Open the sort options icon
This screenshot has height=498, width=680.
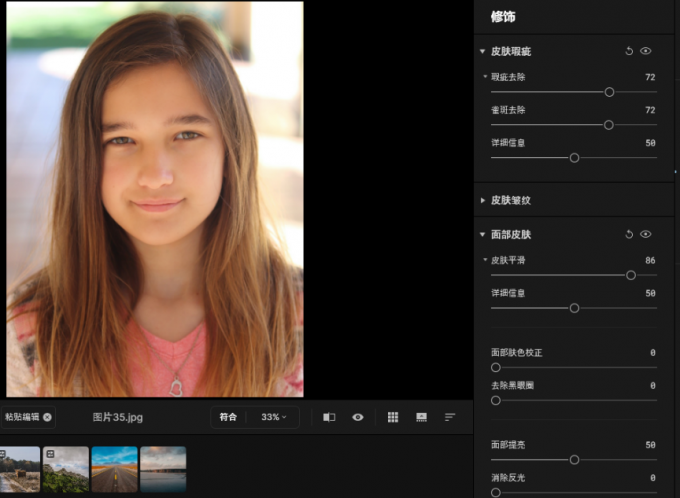[x=450, y=417]
